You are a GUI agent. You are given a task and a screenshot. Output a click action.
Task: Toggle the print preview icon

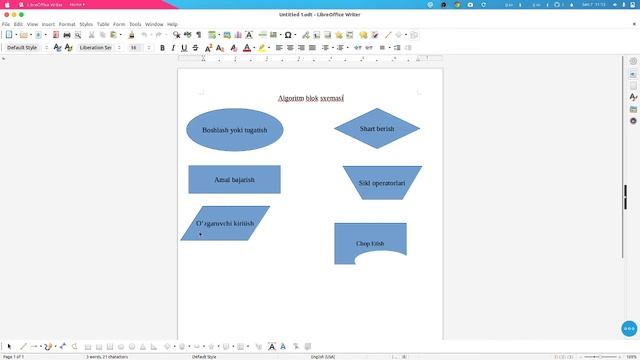pyautogui.click(x=78, y=35)
